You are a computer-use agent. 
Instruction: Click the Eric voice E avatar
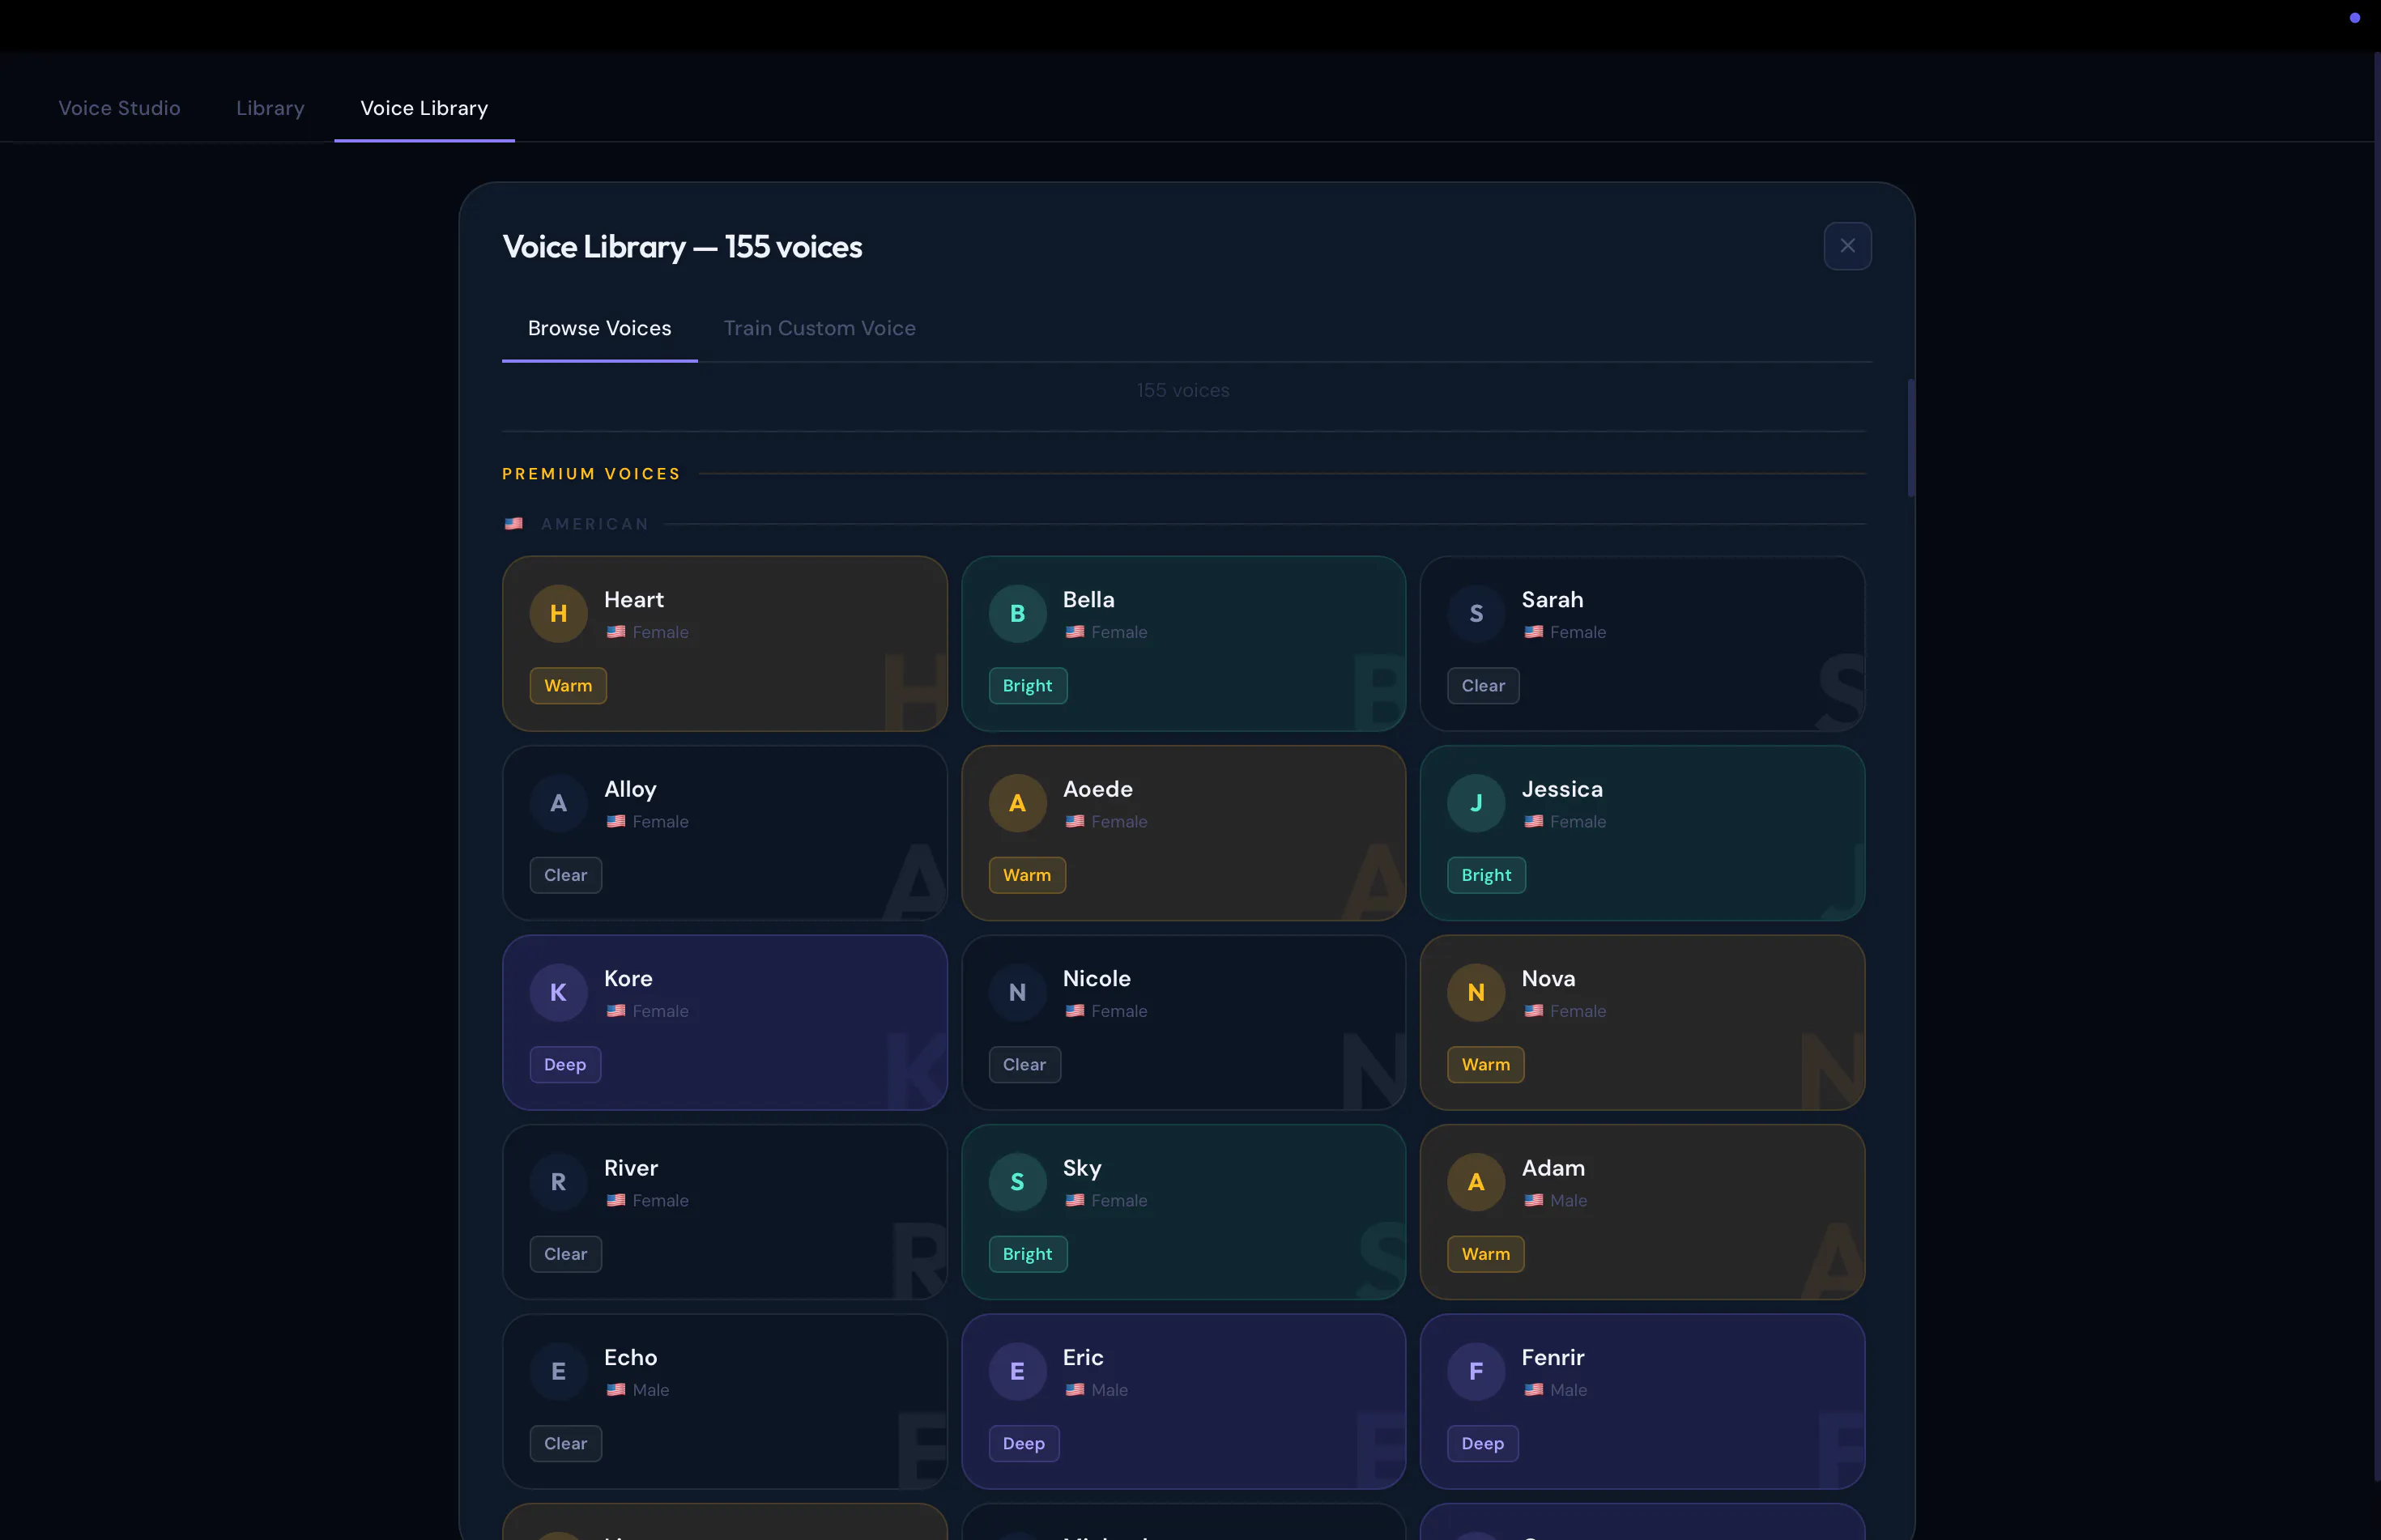(x=1017, y=1371)
